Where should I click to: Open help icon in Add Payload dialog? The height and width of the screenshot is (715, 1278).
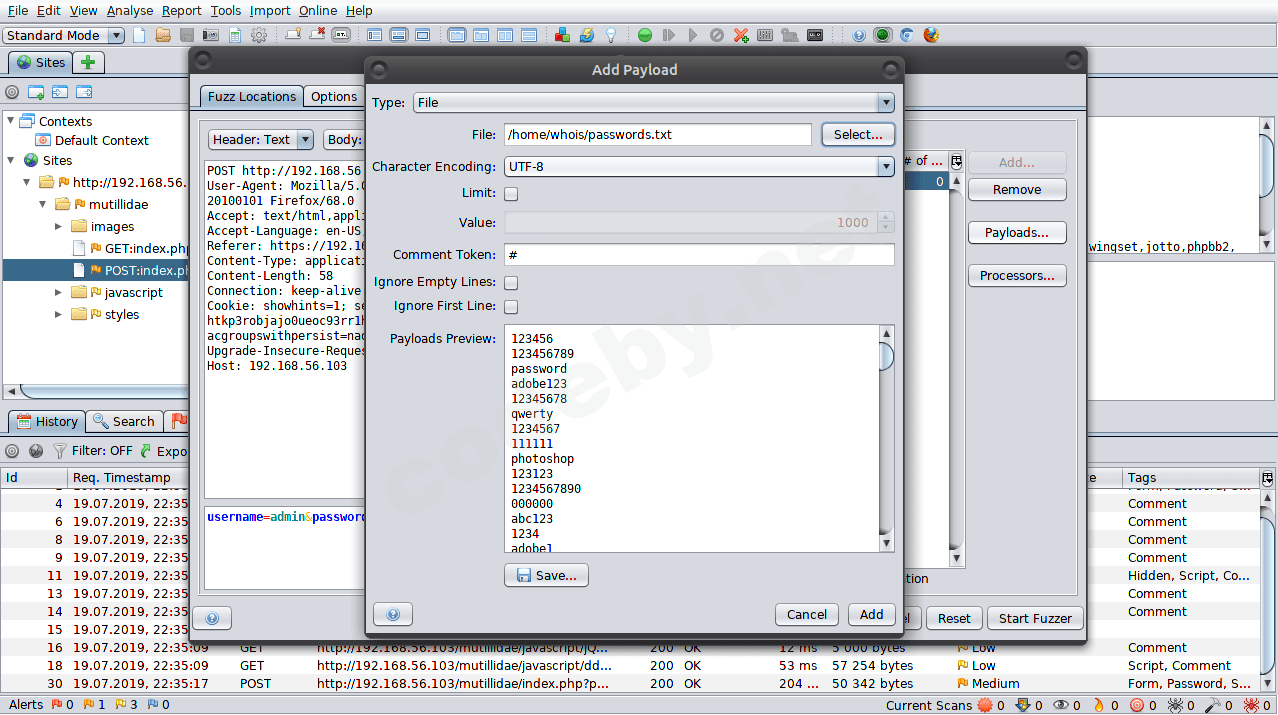pyautogui.click(x=393, y=614)
